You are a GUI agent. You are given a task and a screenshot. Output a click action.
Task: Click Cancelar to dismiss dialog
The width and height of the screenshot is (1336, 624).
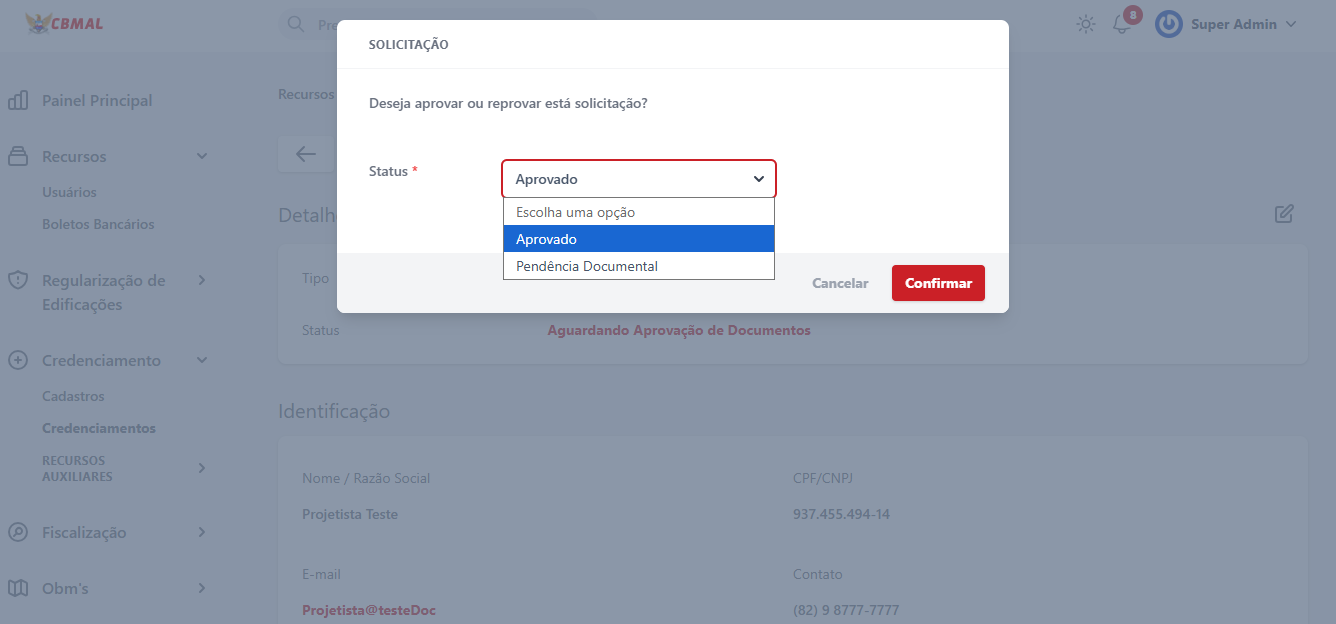point(840,283)
